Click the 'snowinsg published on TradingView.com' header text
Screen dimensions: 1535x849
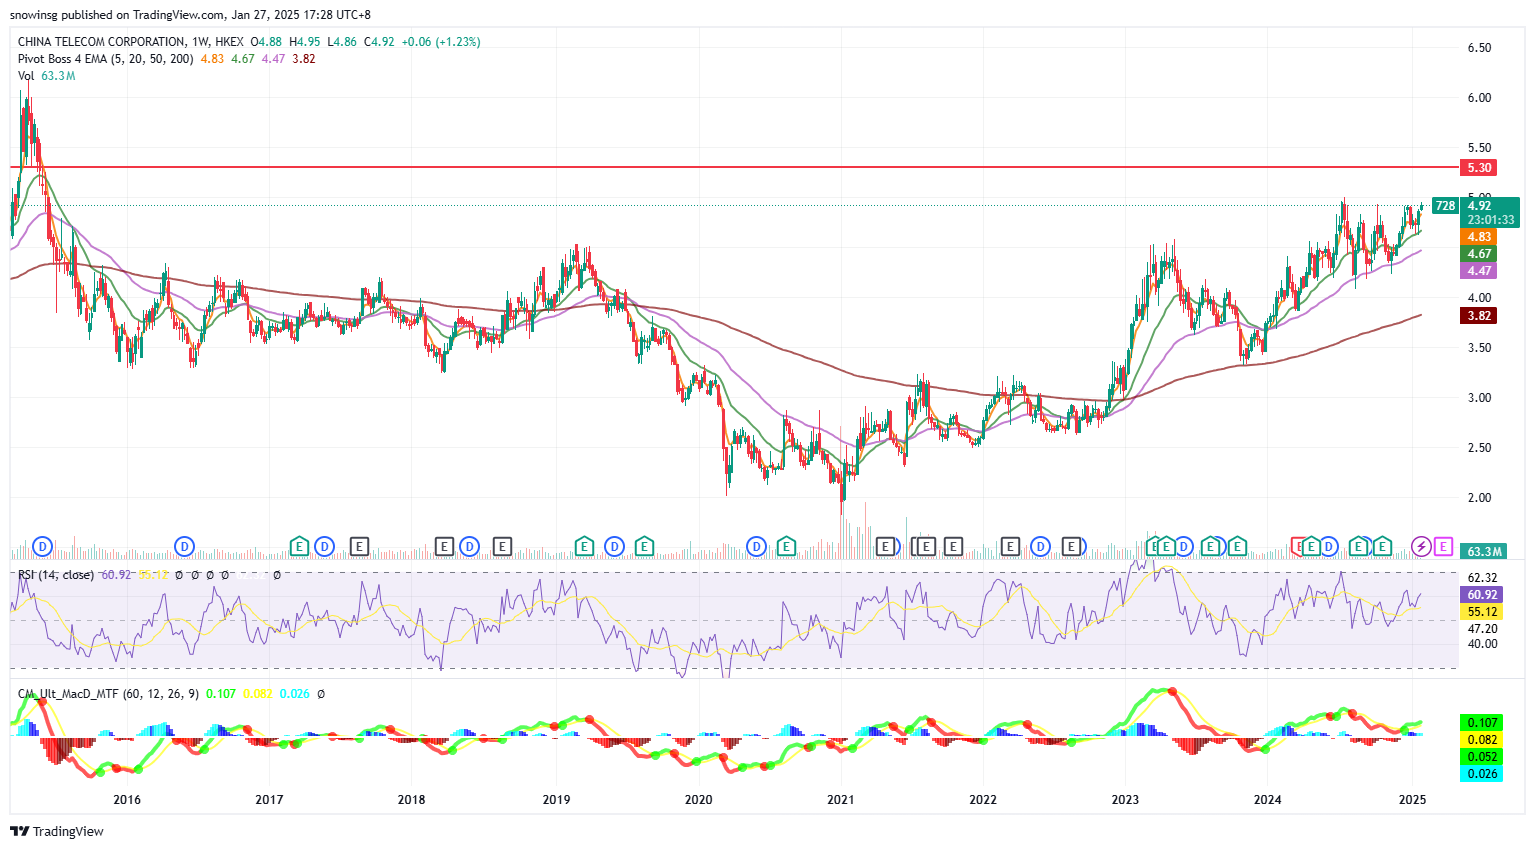click(x=115, y=15)
